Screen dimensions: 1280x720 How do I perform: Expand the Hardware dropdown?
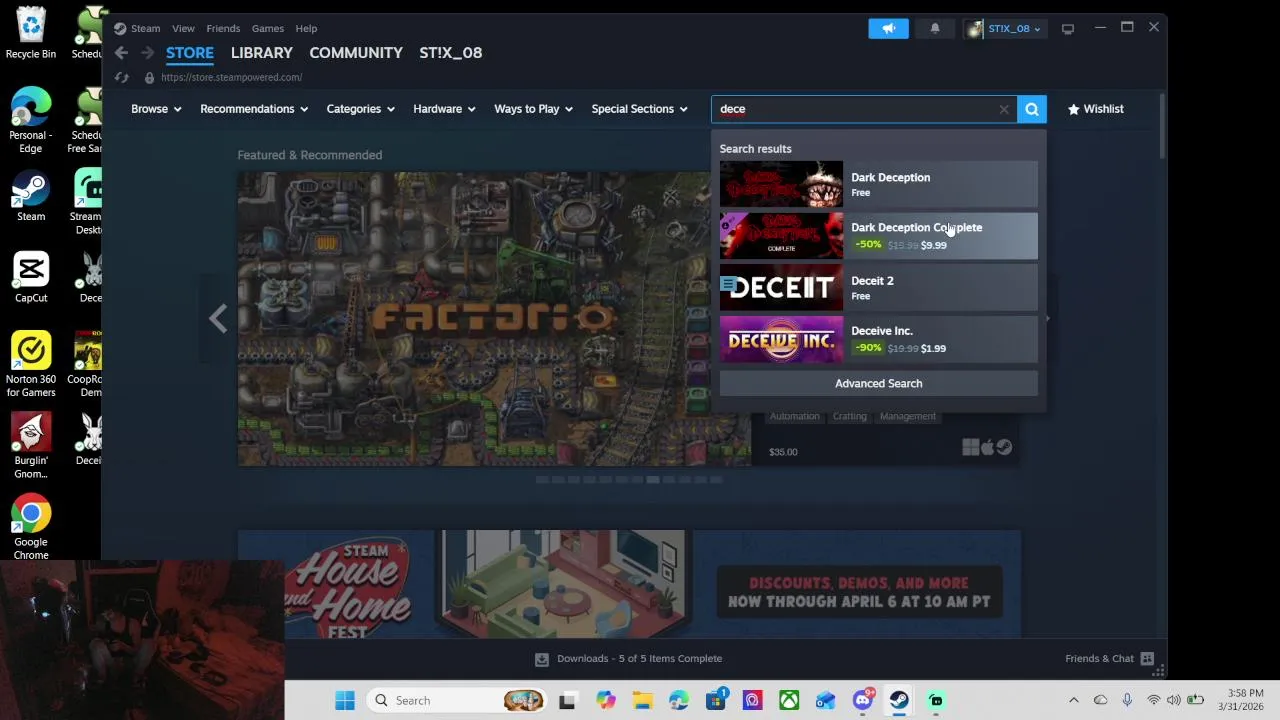[x=444, y=109]
